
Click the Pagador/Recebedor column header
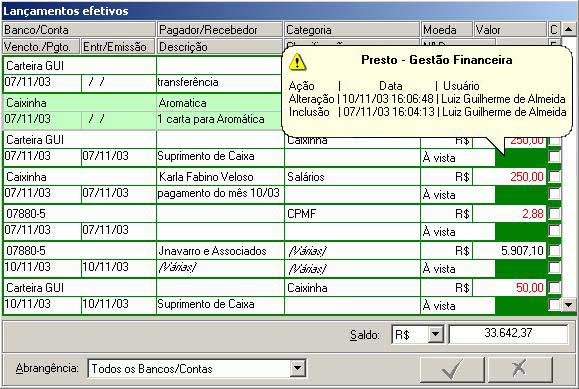pyautogui.click(x=220, y=30)
